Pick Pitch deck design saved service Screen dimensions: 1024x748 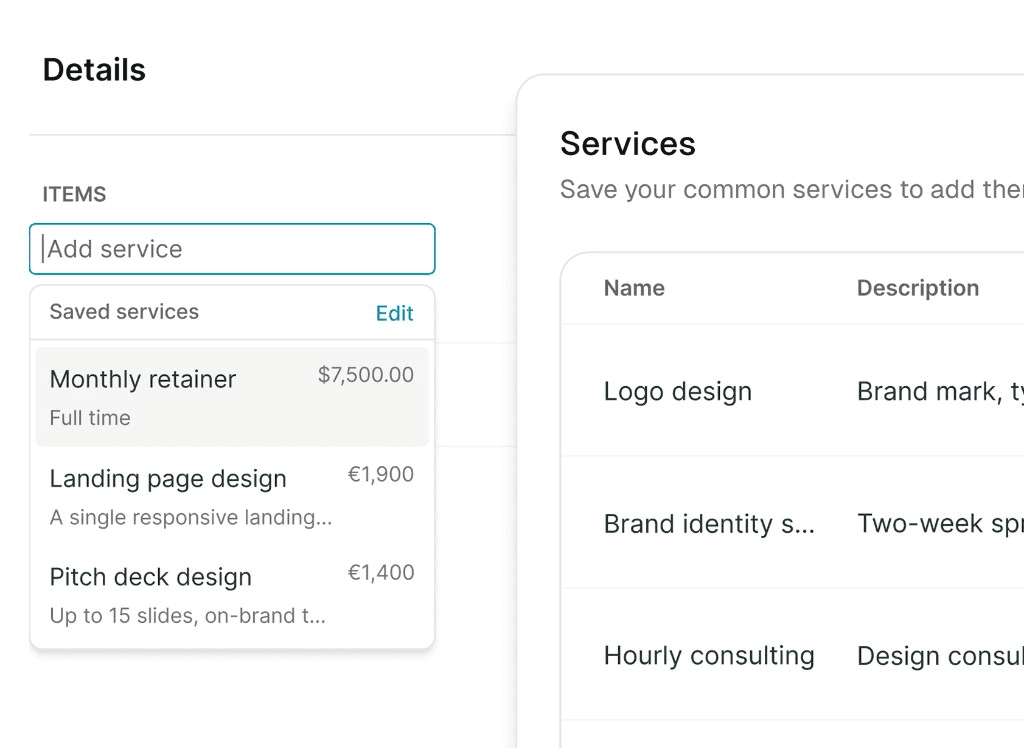232,595
